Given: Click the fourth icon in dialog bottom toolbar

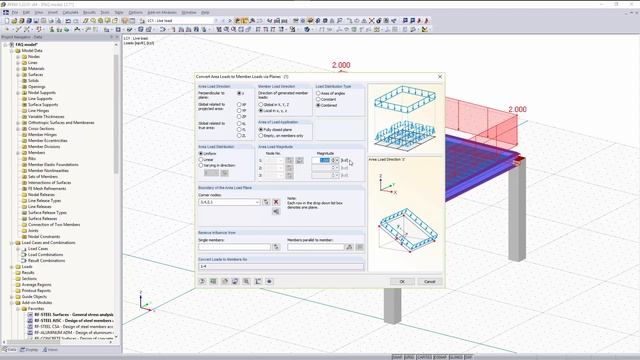Looking at the screenshot, I should [x=235, y=281].
